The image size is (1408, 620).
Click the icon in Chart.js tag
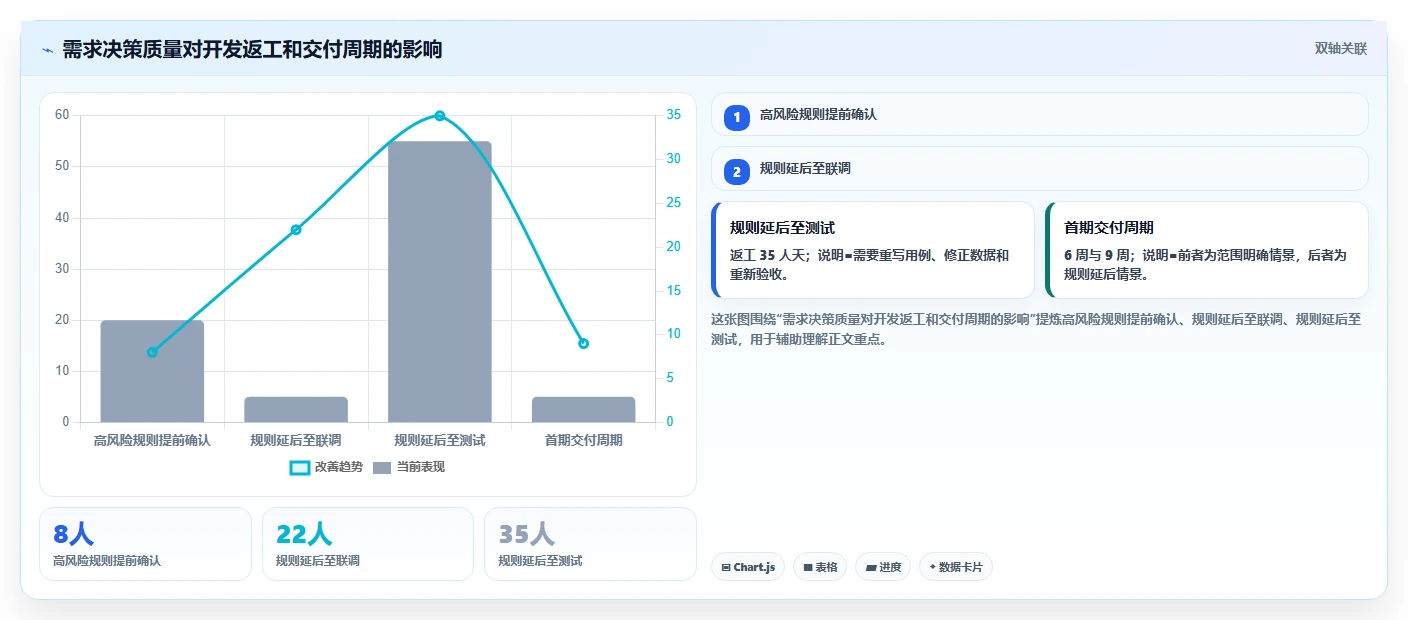click(726, 568)
